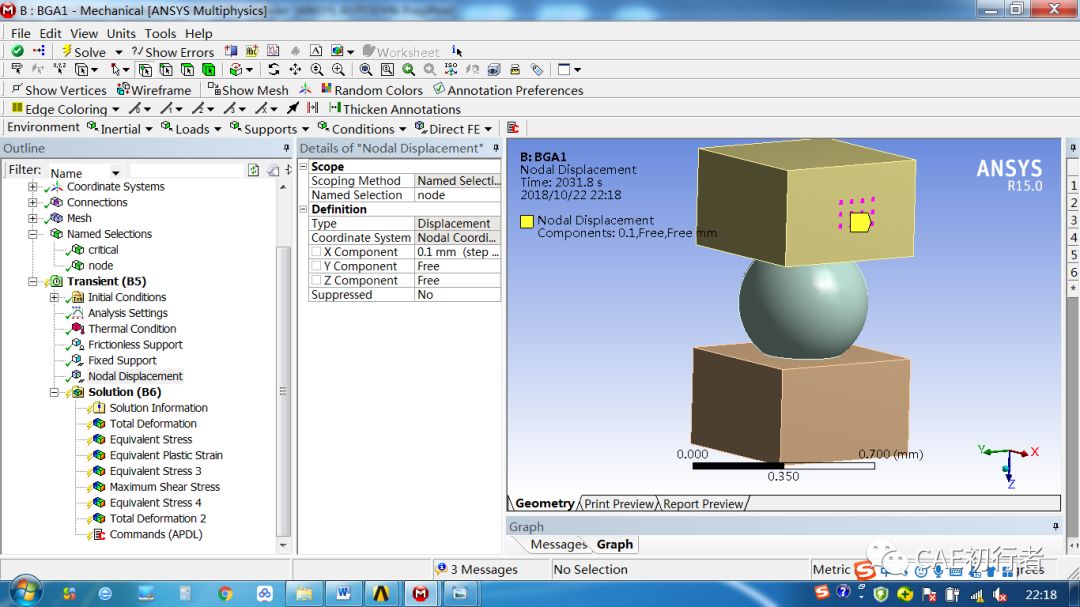Switch to the Messages tab

tap(558, 544)
